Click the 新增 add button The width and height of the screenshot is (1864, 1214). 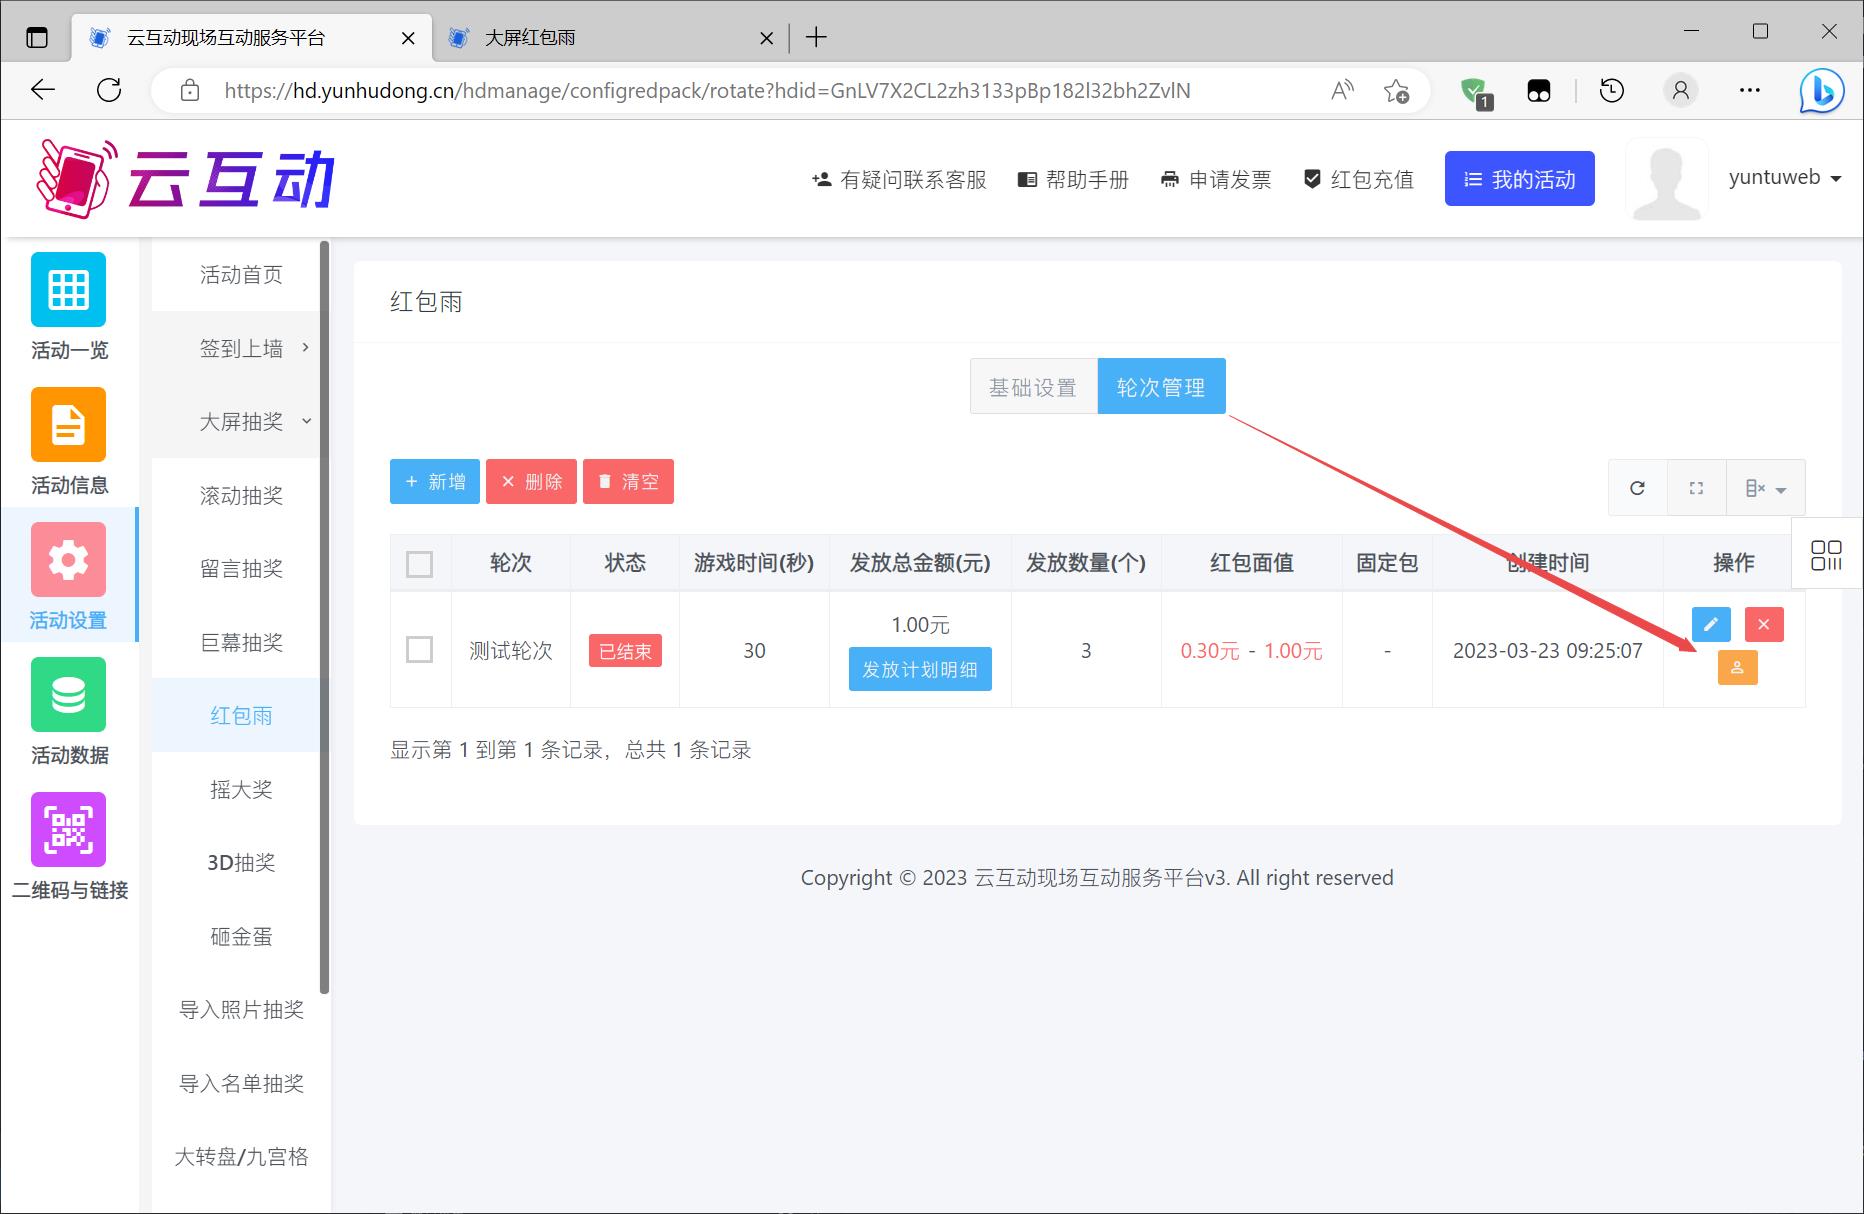(x=435, y=482)
